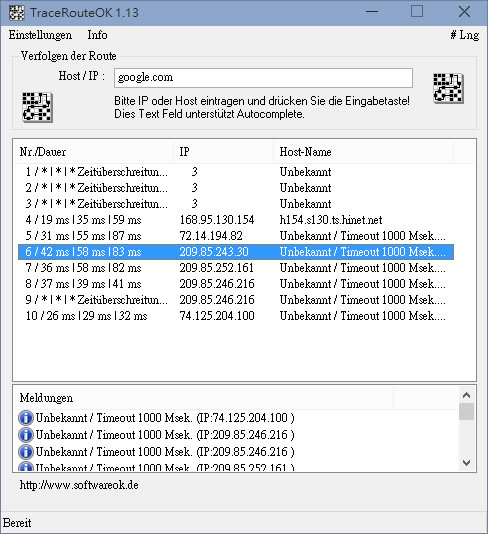Image resolution: width=488 pixels, height=534 pixels.
Task: Select the hop 5 row with 72.14.194.82
Action: (x=236, y=236)
